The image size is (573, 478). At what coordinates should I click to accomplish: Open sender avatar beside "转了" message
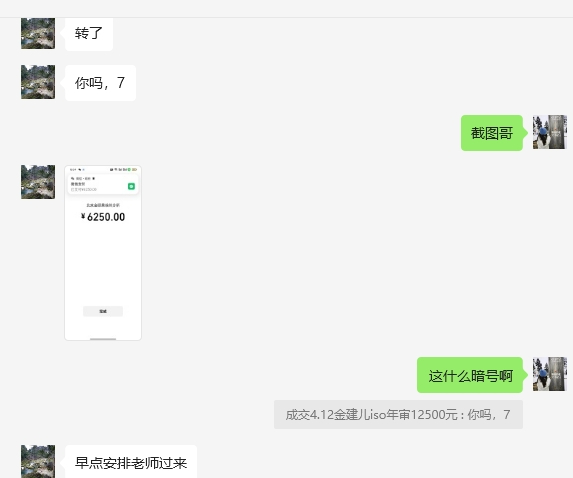[38, 33]
